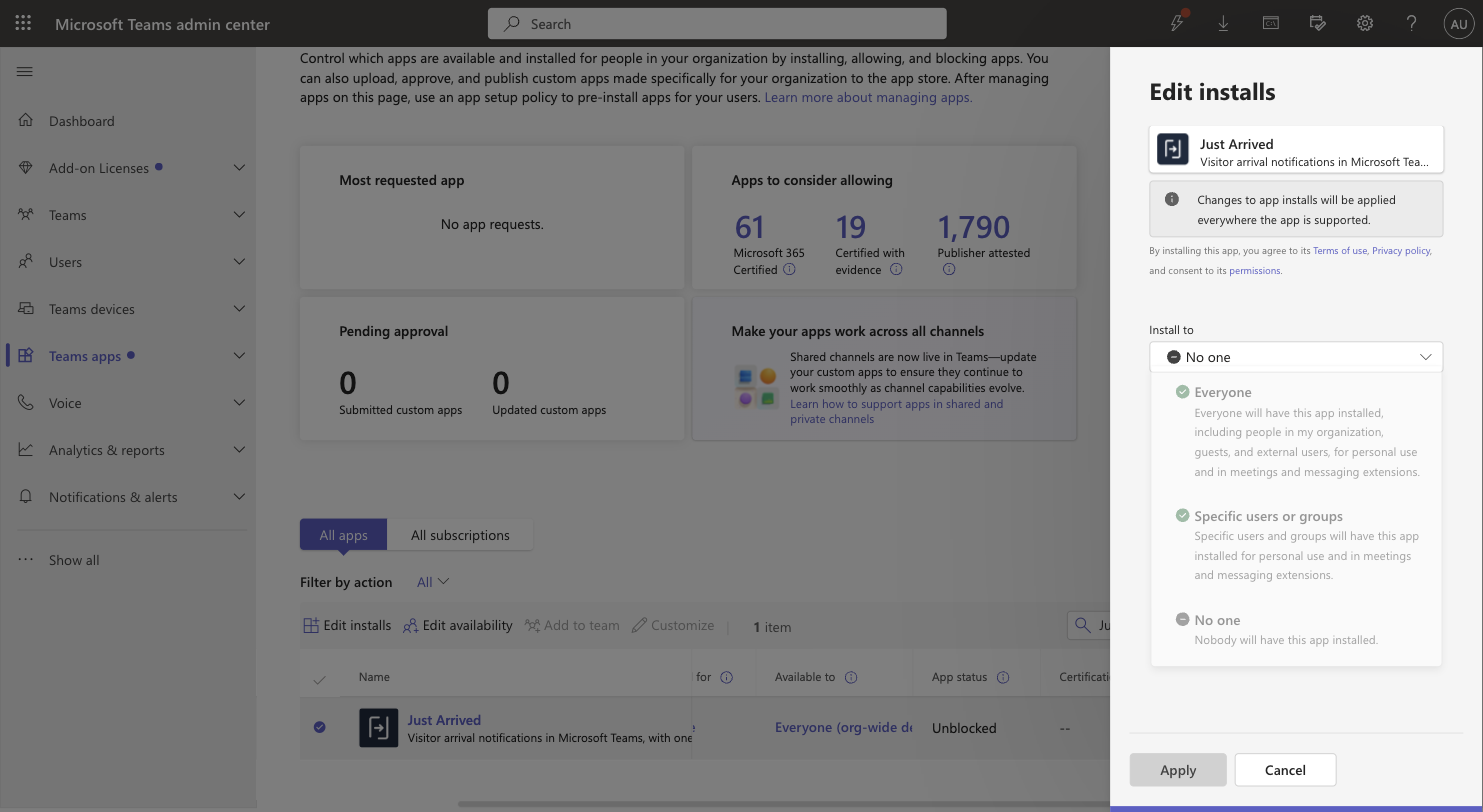Click the Cancel button

pos(1285,770)
